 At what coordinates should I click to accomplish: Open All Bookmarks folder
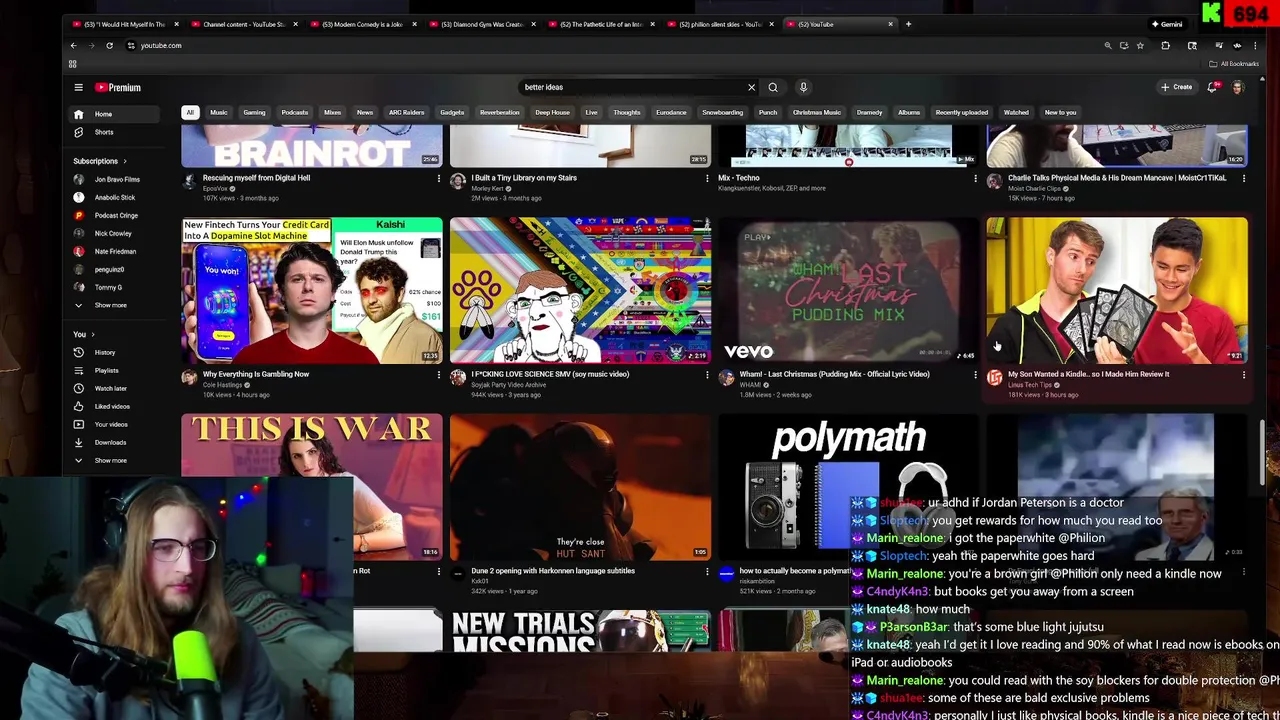coord(1235,64)
